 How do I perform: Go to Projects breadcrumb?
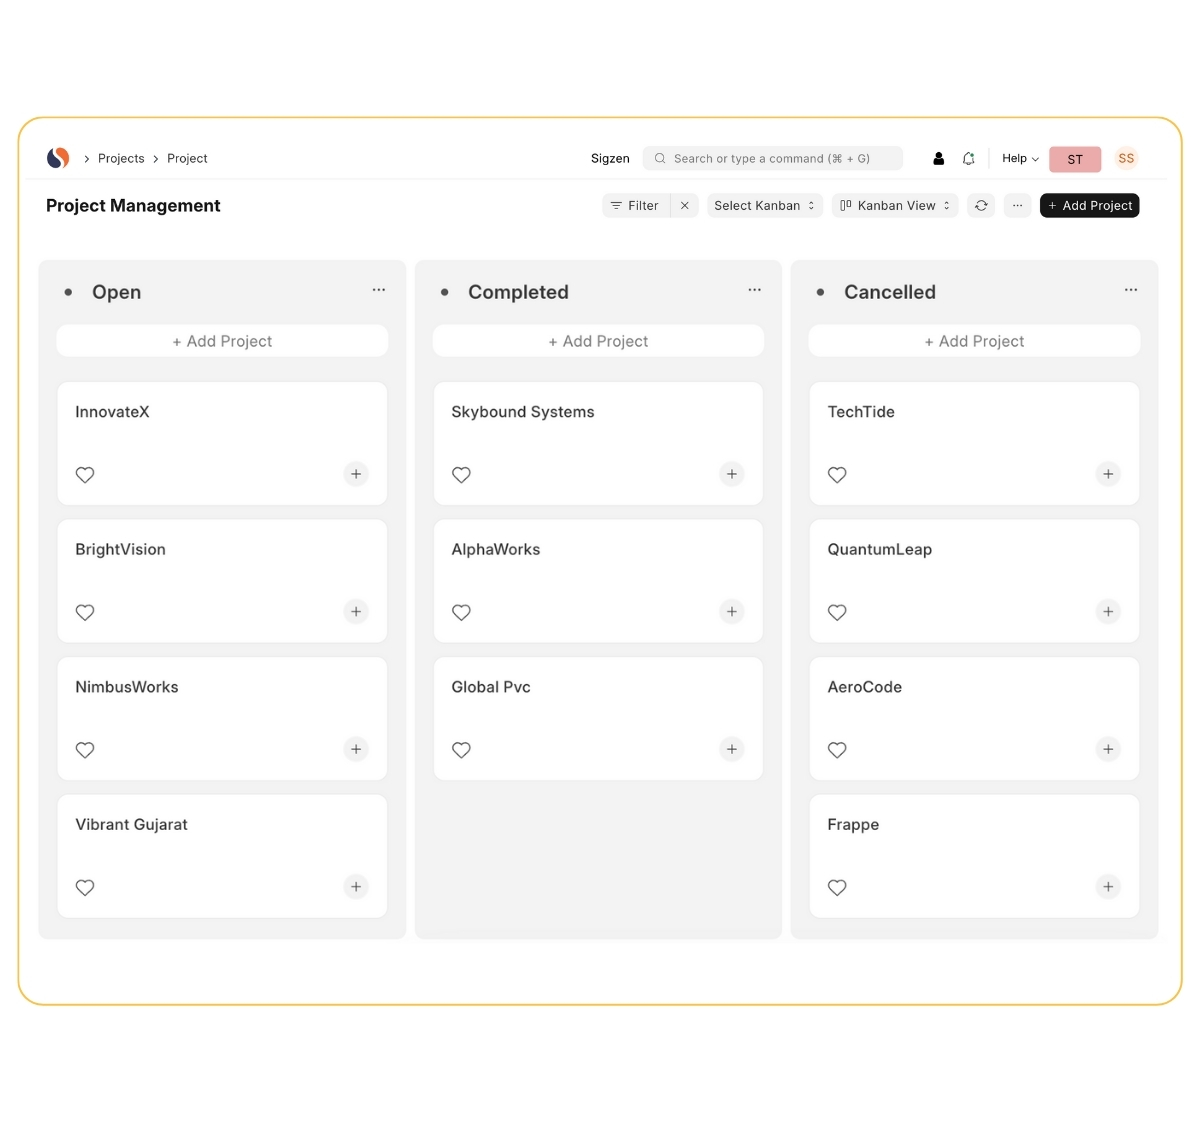pos(121,158)
